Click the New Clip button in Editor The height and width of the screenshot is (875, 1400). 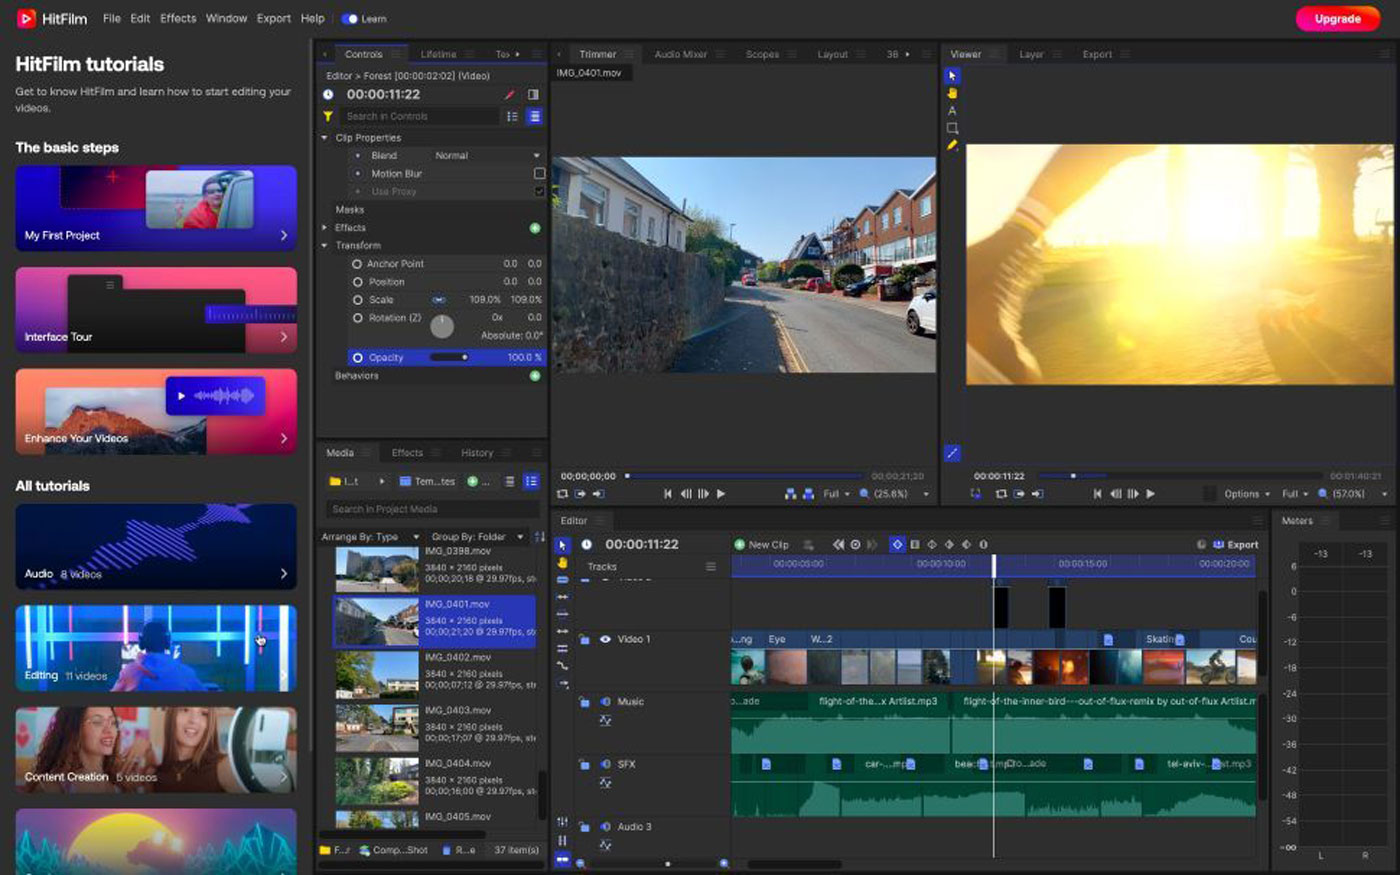click(x=762, y=545)
